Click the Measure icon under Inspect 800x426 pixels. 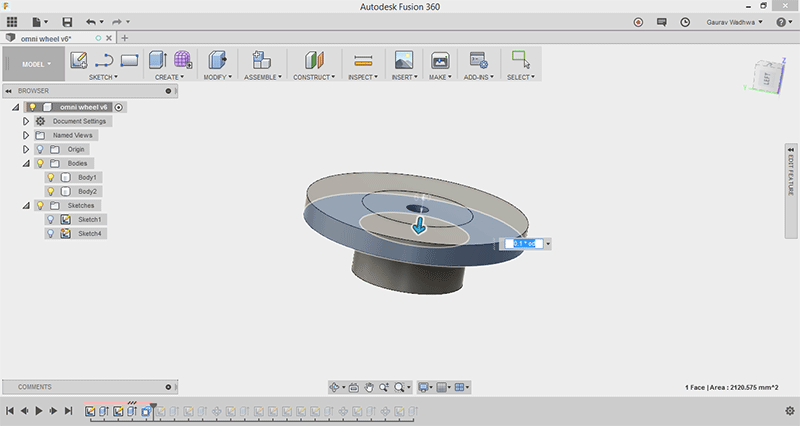[x=364, y=60]
